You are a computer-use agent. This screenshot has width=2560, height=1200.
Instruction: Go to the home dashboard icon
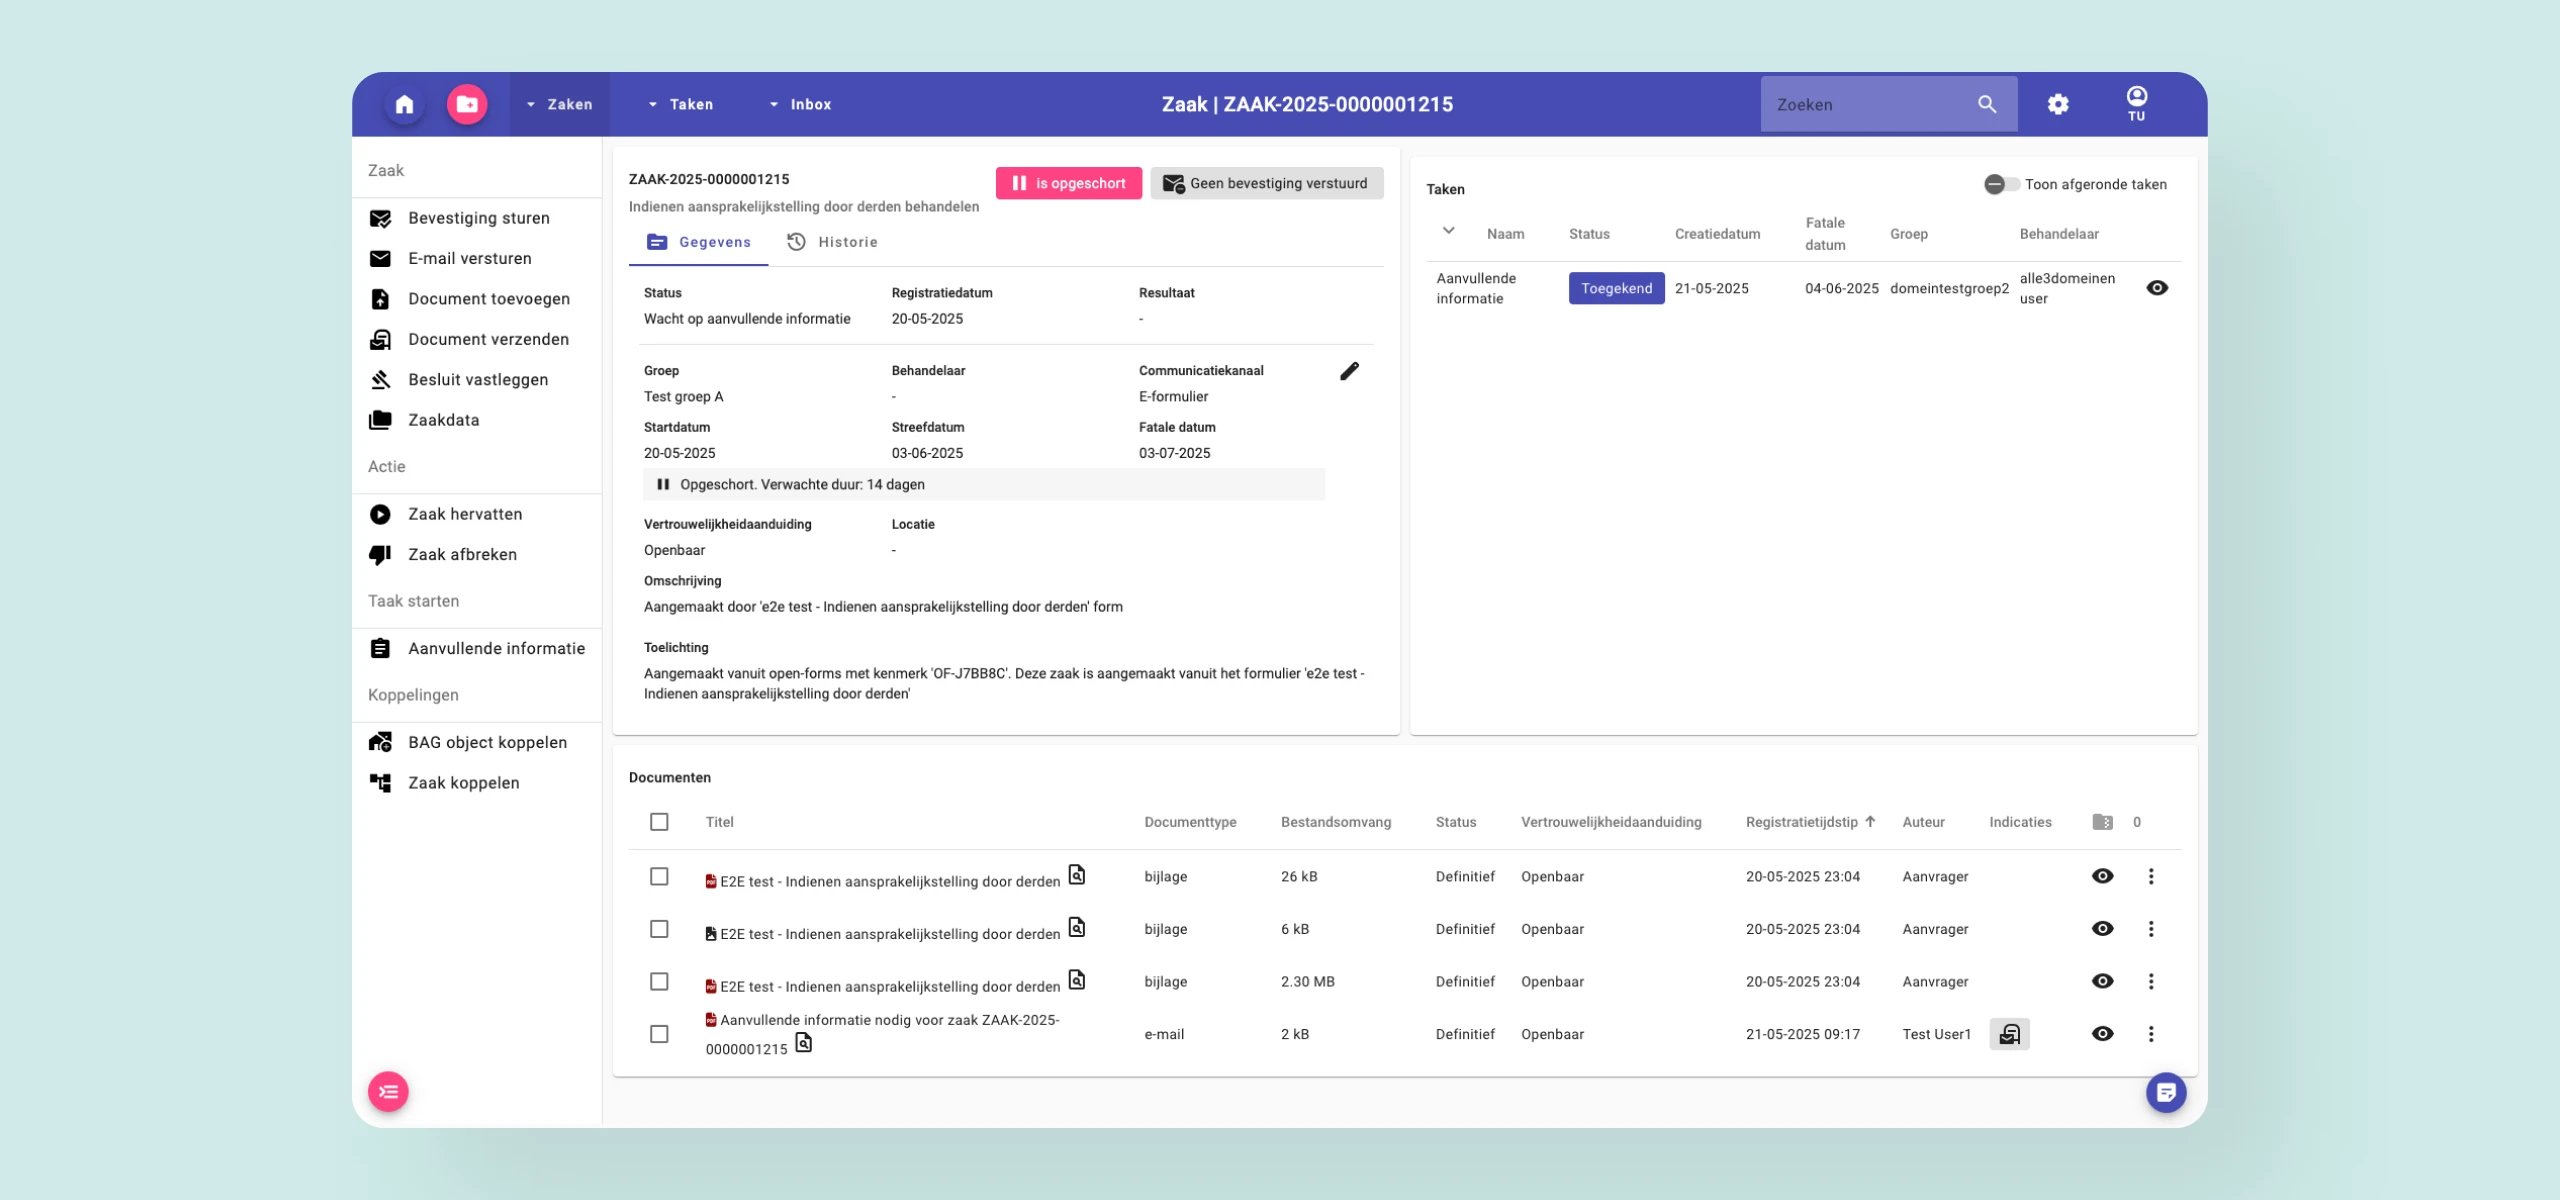[404, 104]
